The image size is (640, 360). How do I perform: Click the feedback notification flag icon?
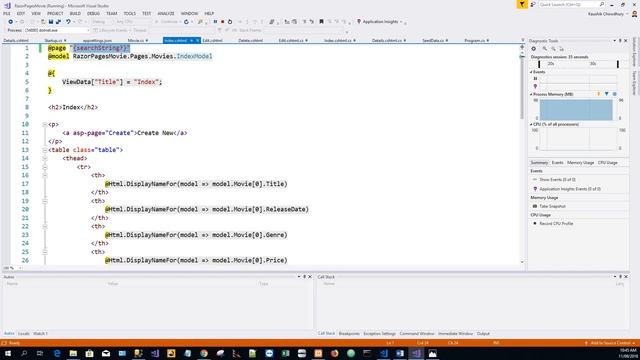coord(522,4)
